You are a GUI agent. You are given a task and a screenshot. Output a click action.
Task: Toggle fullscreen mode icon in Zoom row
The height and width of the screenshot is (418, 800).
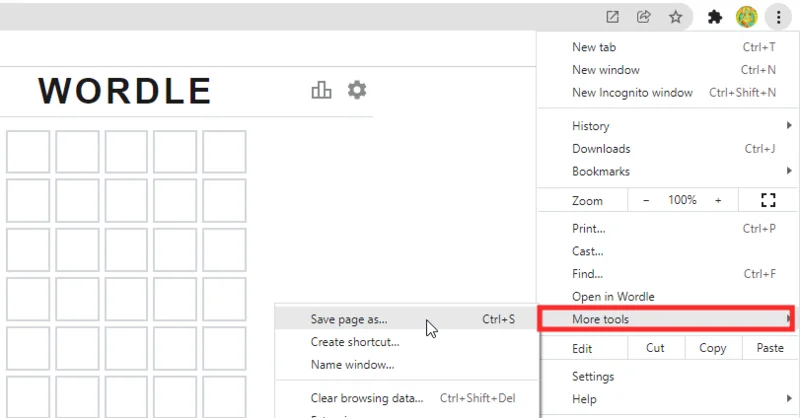point(768,200)
